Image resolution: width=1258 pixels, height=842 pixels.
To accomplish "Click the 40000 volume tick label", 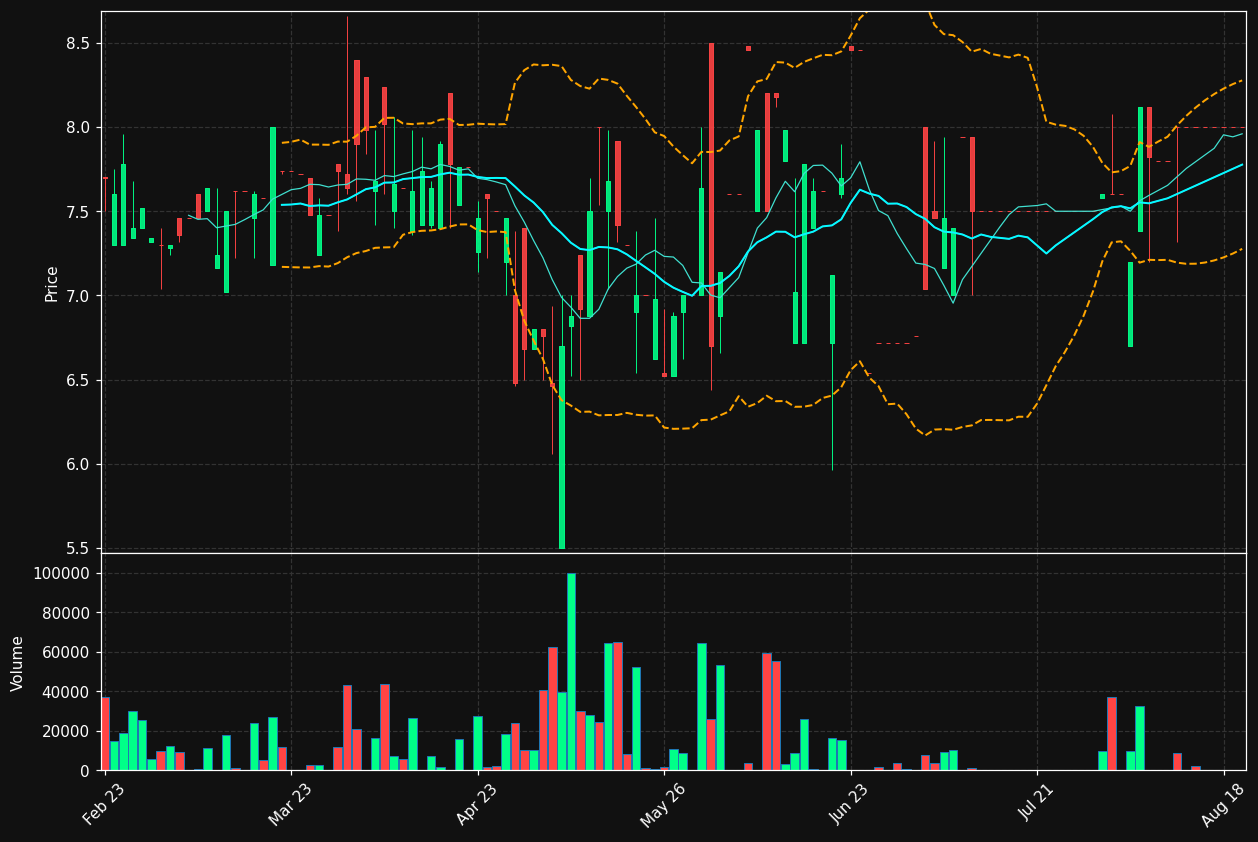I will coord(66,692).
